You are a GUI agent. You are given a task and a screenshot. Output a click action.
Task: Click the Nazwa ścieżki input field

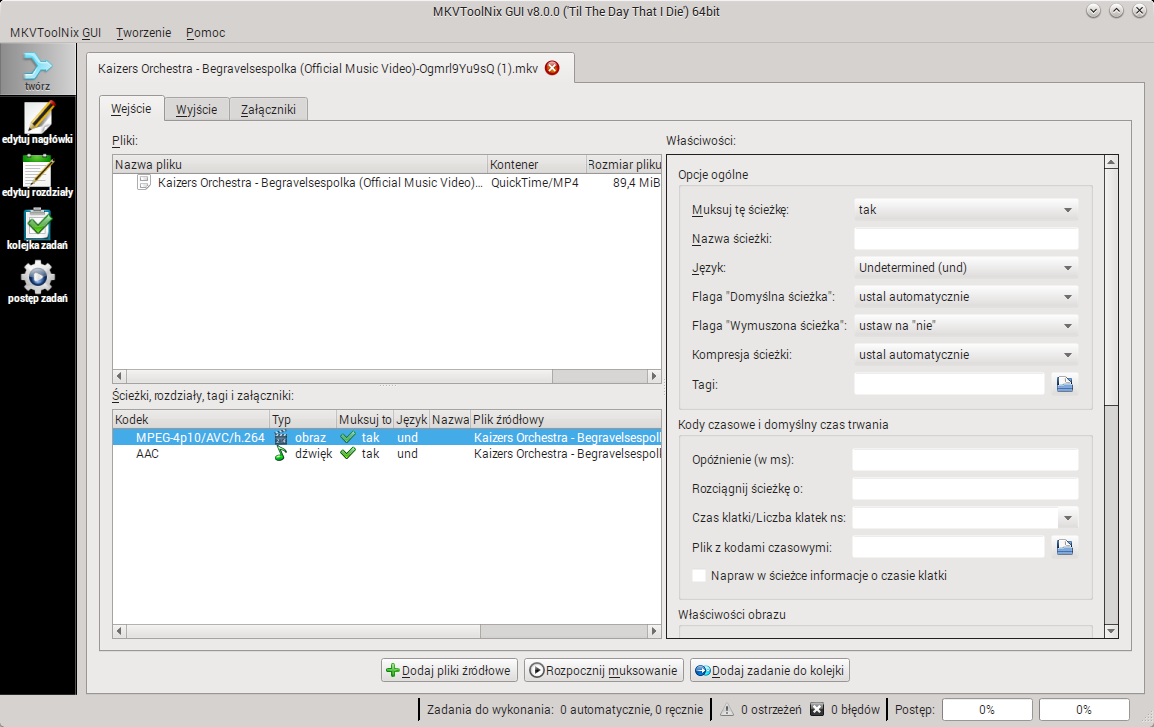click(x=966, y=238)
